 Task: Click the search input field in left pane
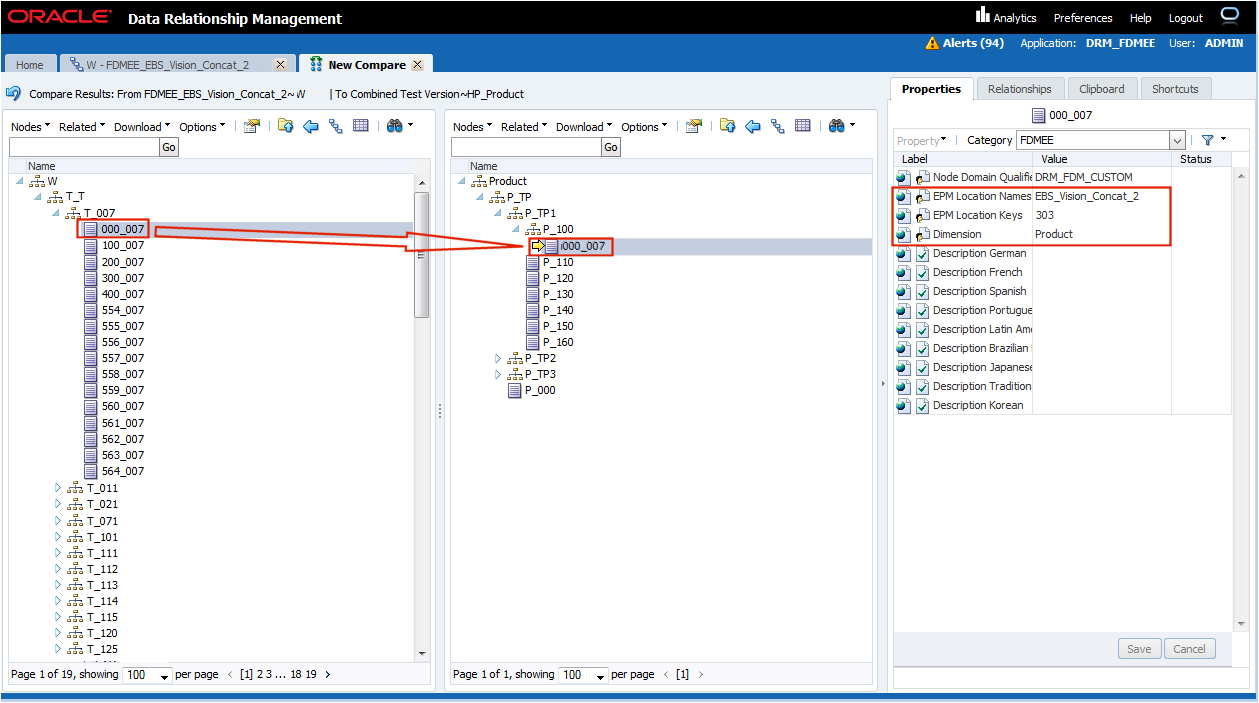pyautogui.click(x=84, y=147)
